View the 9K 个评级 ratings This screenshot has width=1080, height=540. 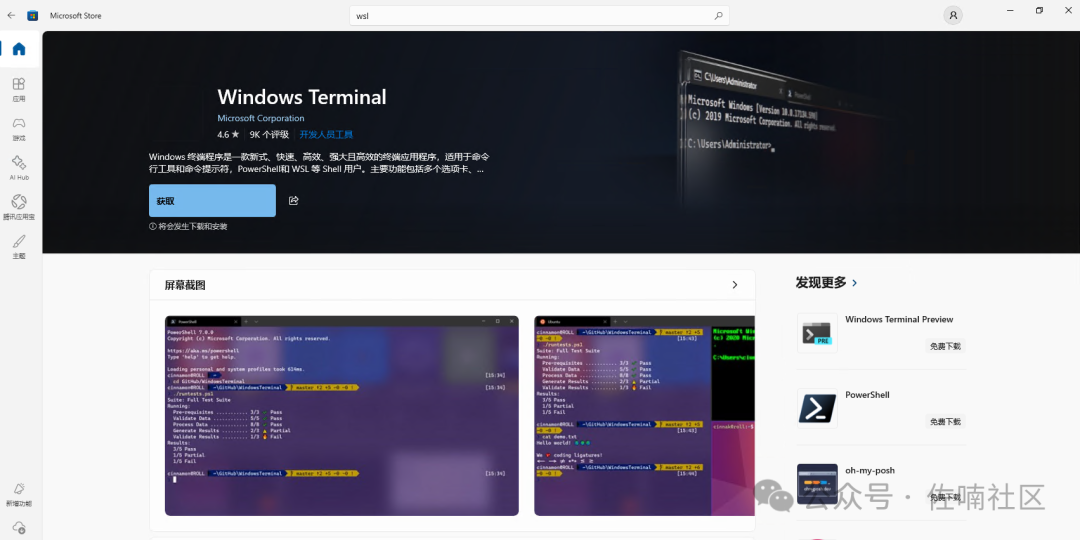(x=269, y=134)
